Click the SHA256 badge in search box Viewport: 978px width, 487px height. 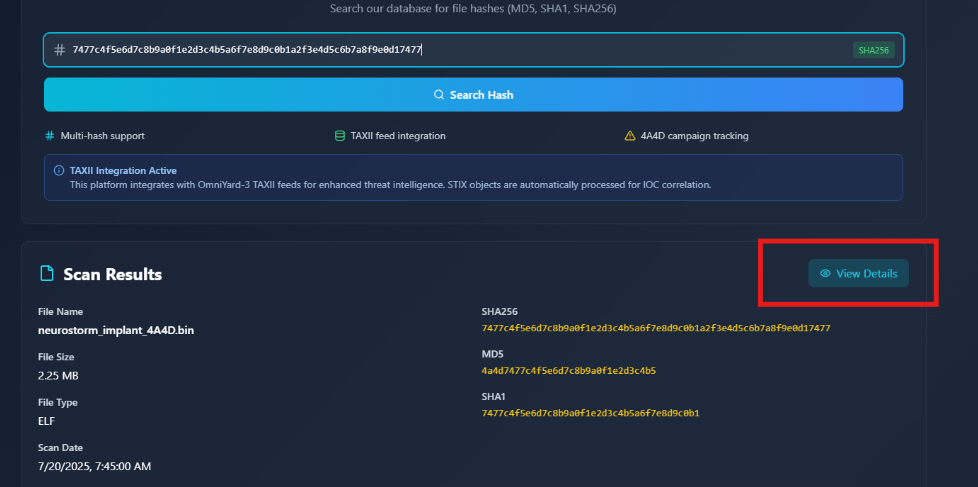coord(872,50)
